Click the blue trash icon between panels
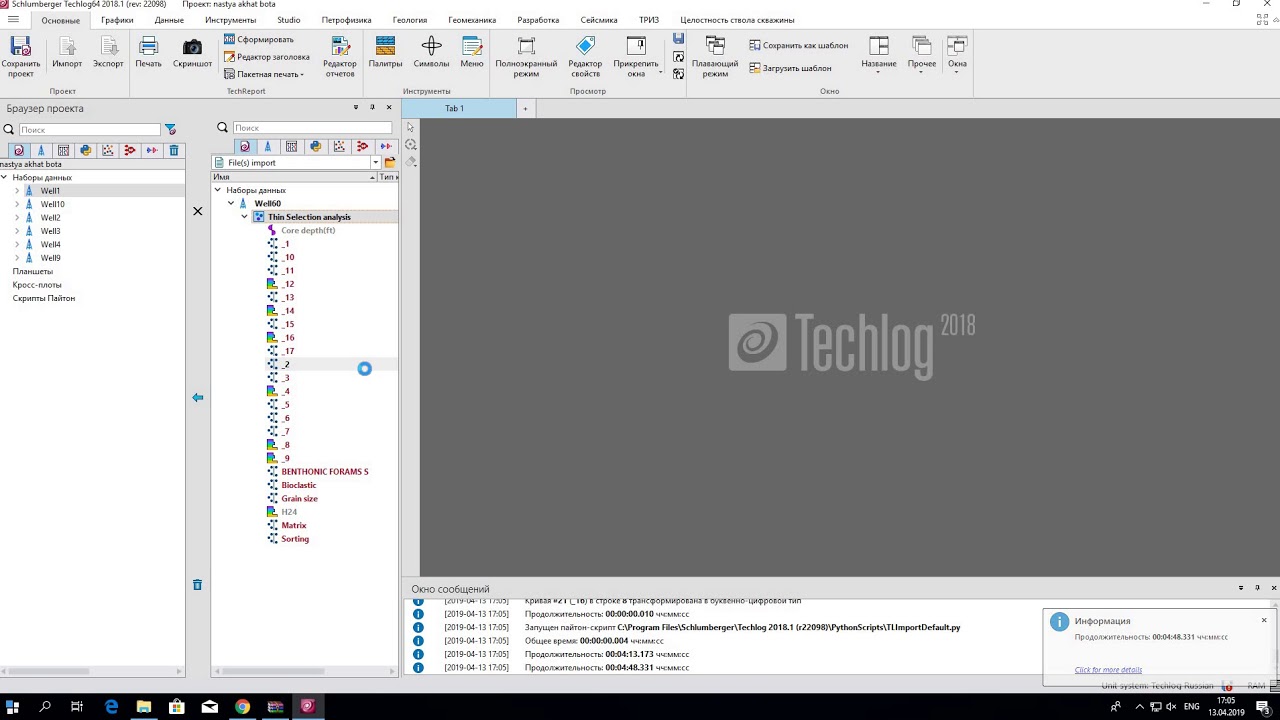 pos(197,584)
